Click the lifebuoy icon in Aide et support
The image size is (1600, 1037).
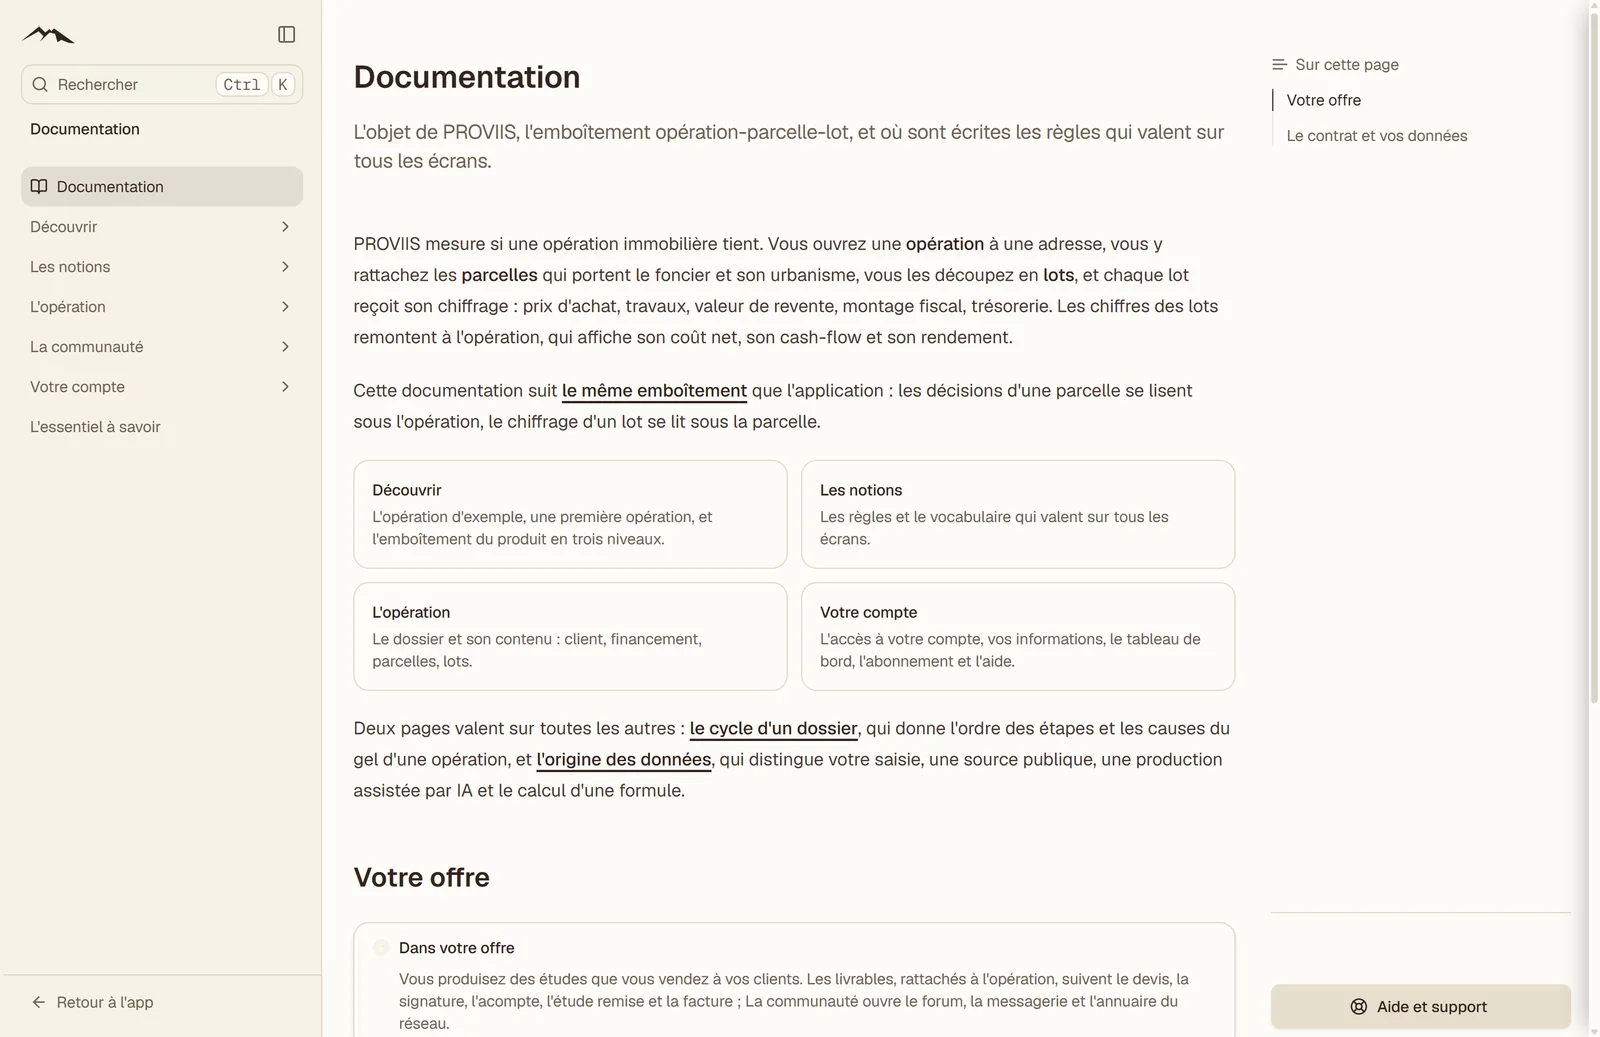[x=1359, y=1007]
